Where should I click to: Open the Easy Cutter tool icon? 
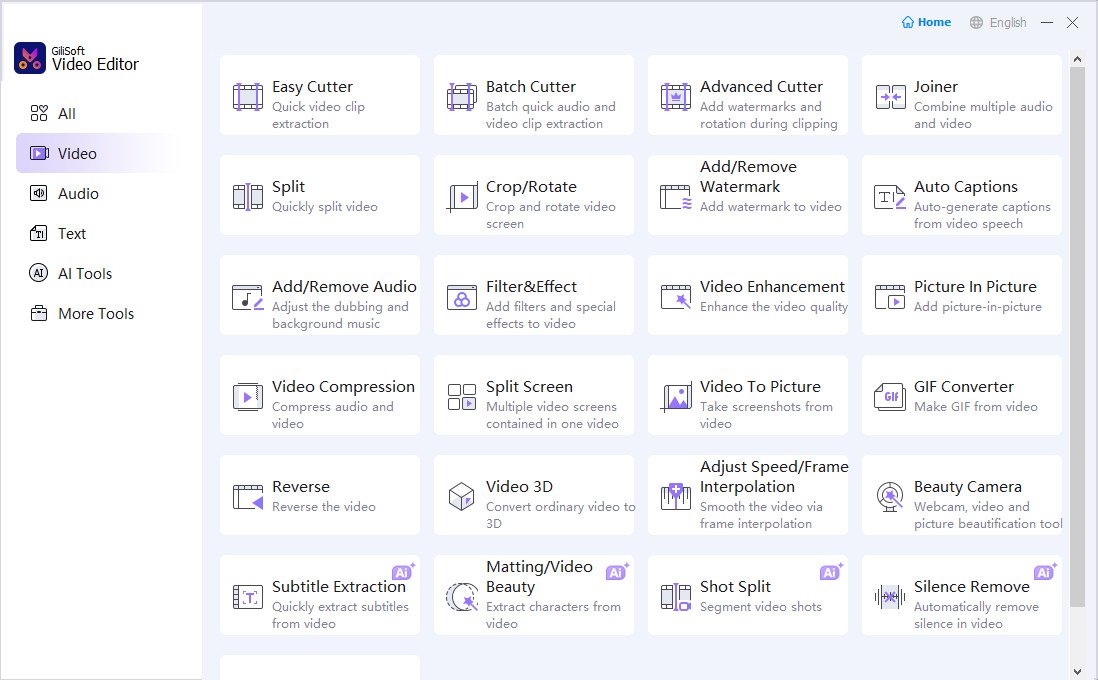[x=247, y=97]
